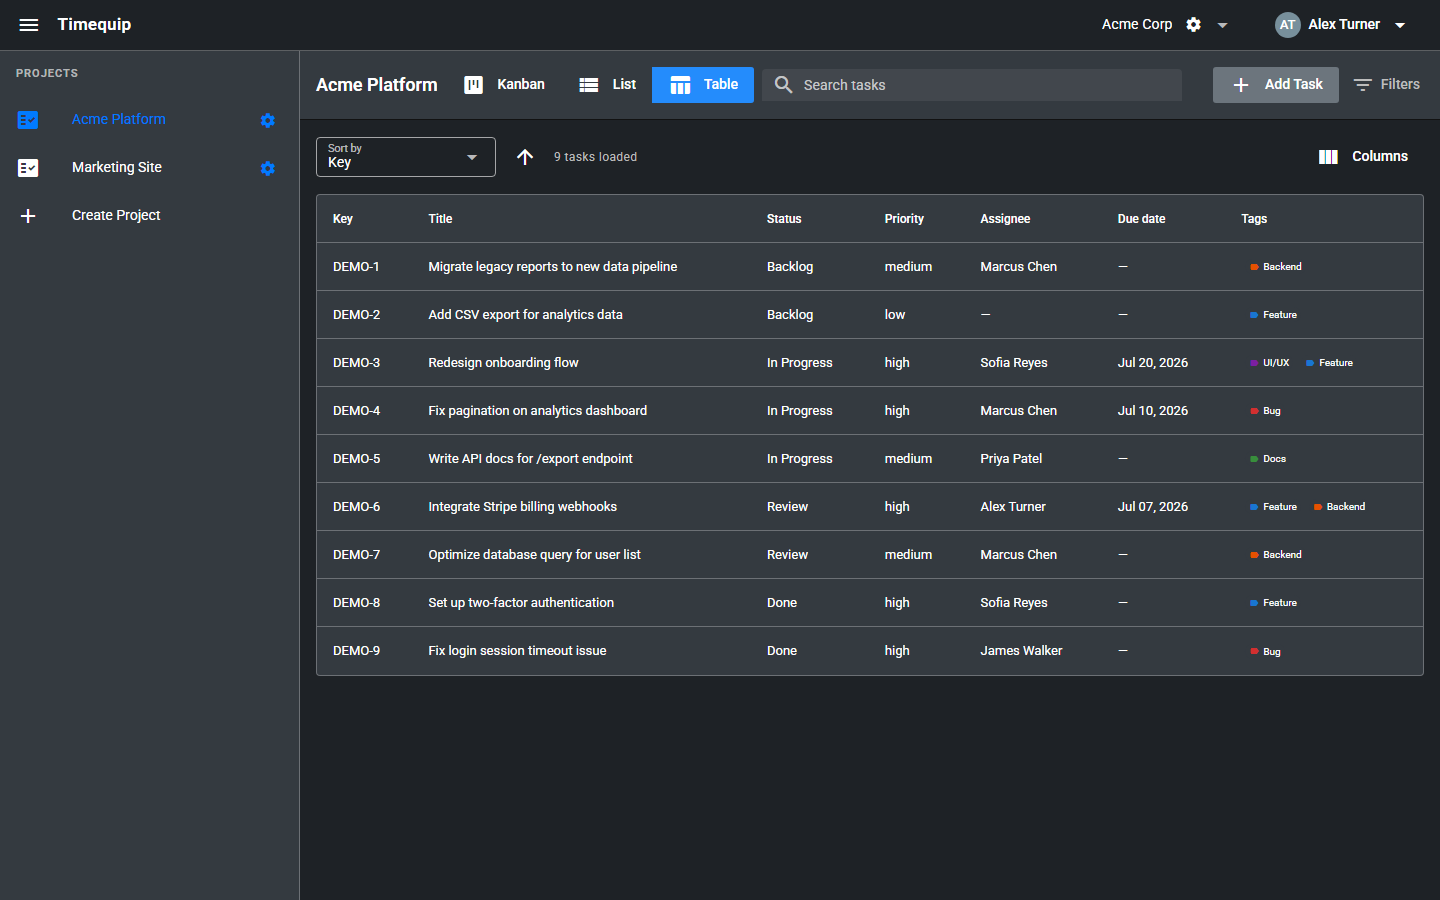Screen dimensions: 1440x900
Task: Click Priya Patel assignee cell
Action: (x=1011, y=459)
